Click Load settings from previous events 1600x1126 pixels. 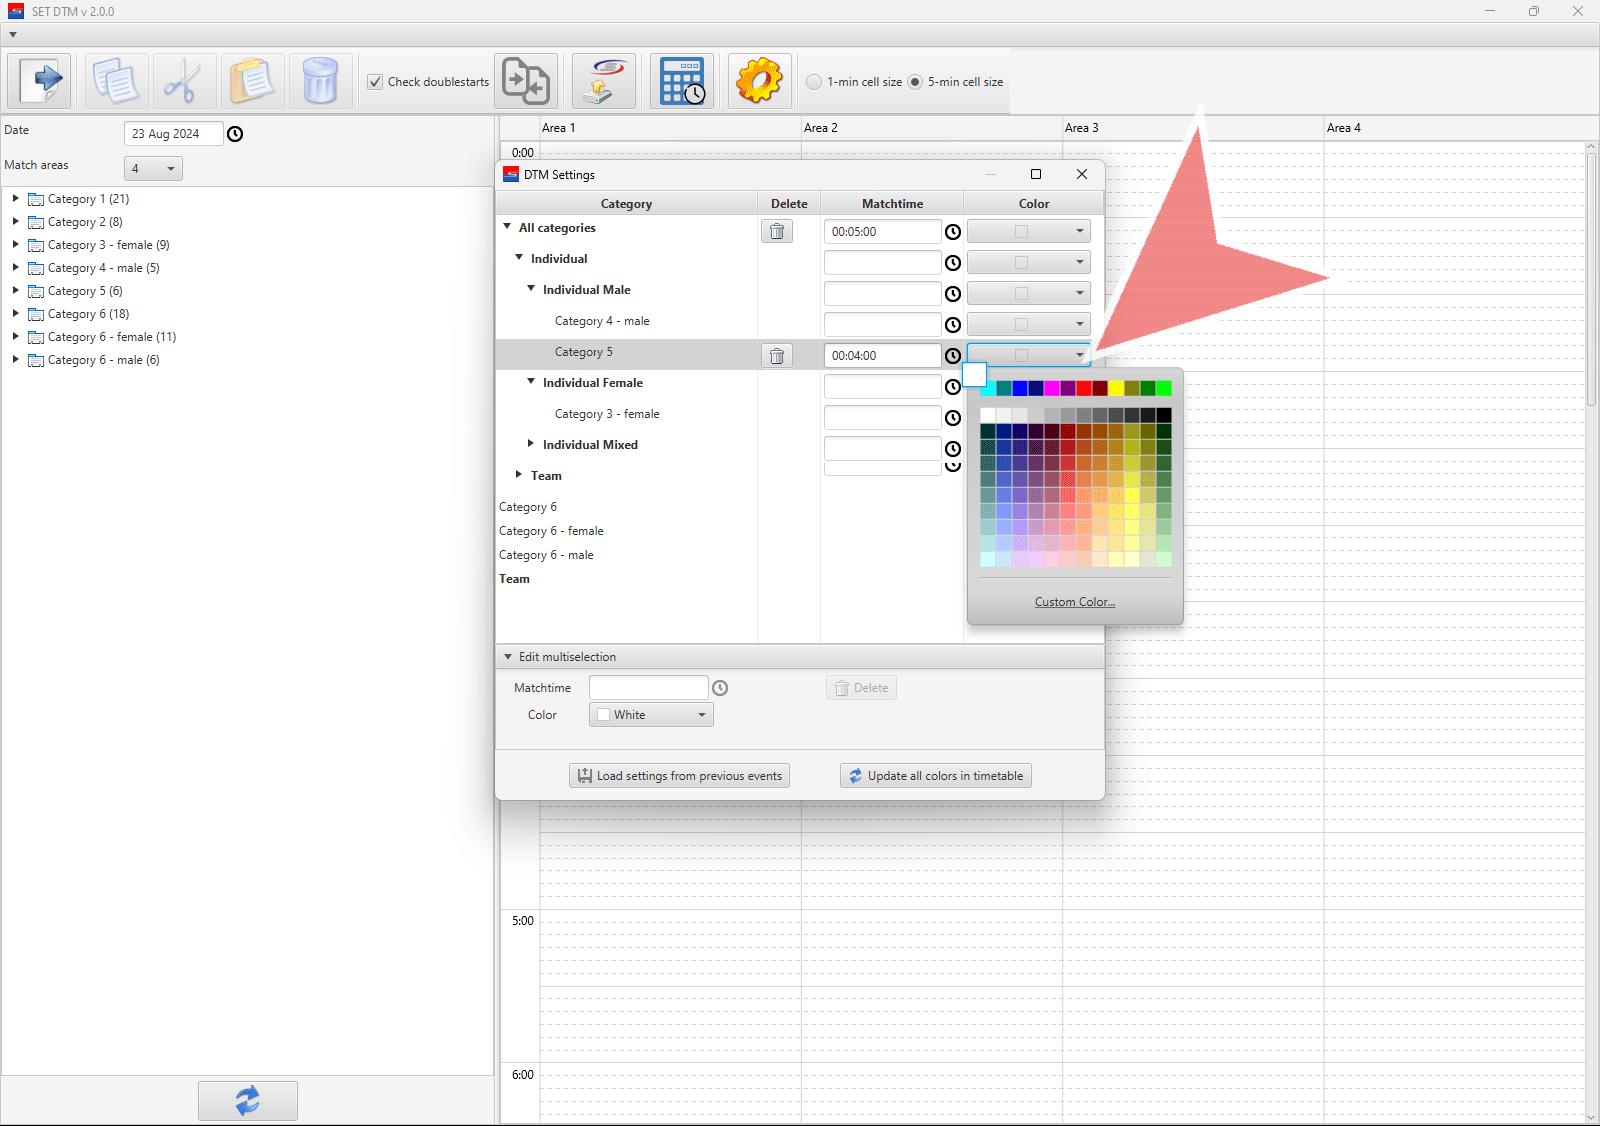[x=679, y=776]
